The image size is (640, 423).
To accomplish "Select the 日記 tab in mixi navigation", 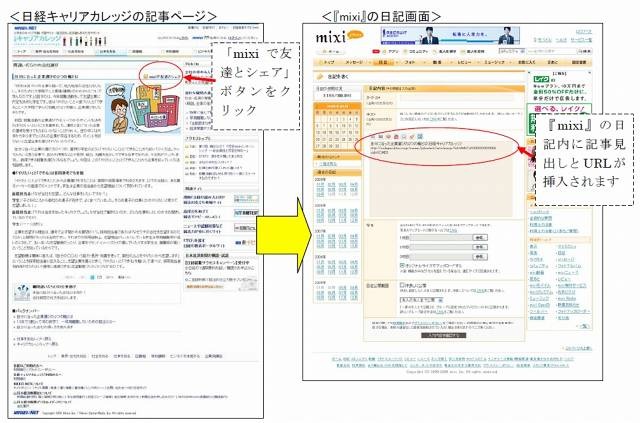I will click(x=383, y=62).
